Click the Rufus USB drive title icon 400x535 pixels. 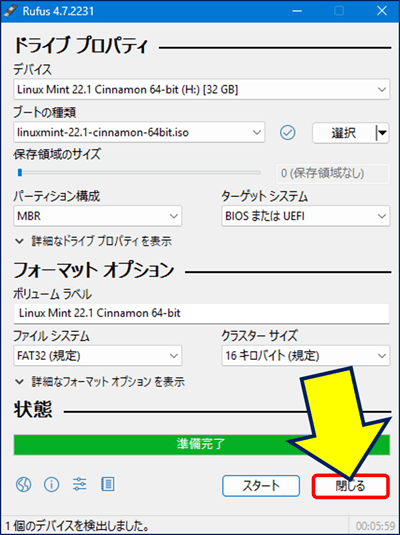[x=10, y=11]
